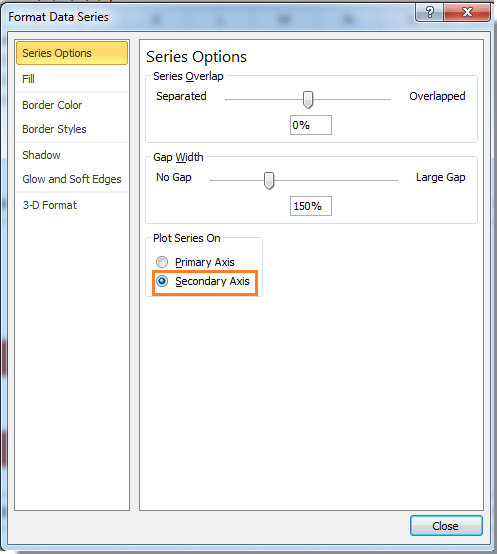Click the Gap Width 150% field
This screenshot has height=554, width=497.
point(311,206)
